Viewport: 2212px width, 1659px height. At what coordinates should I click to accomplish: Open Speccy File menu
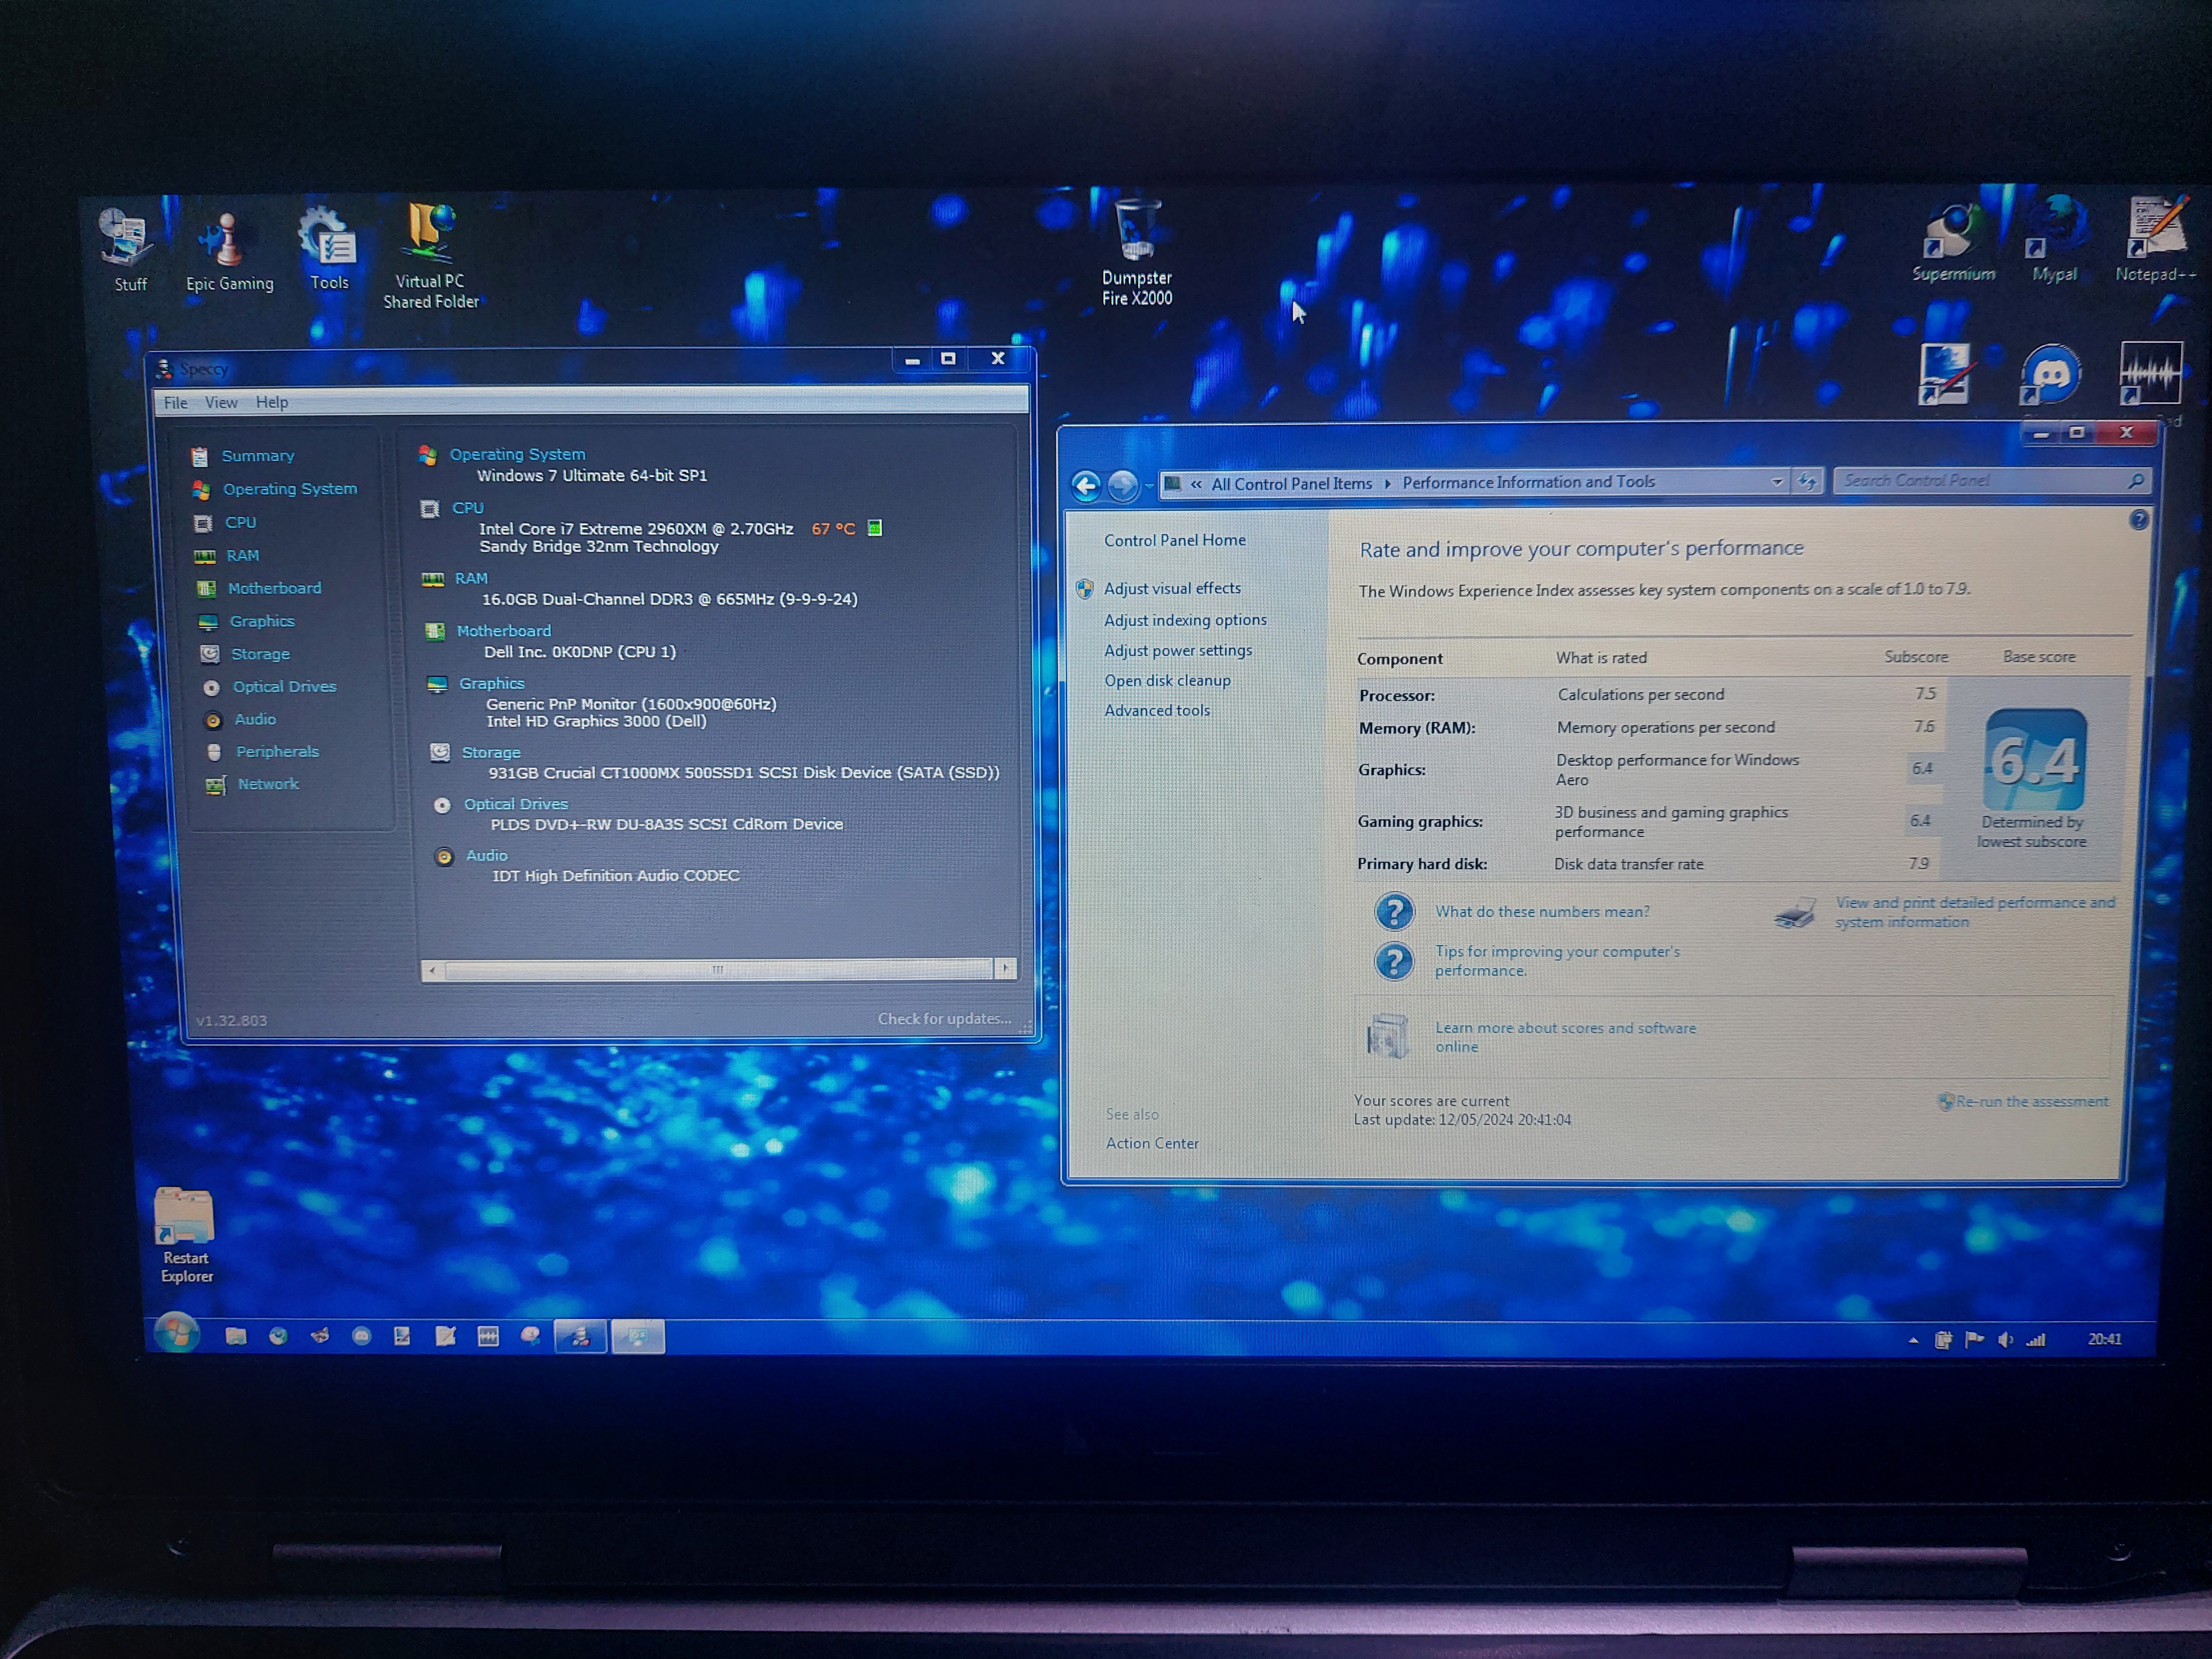[175, 402]
